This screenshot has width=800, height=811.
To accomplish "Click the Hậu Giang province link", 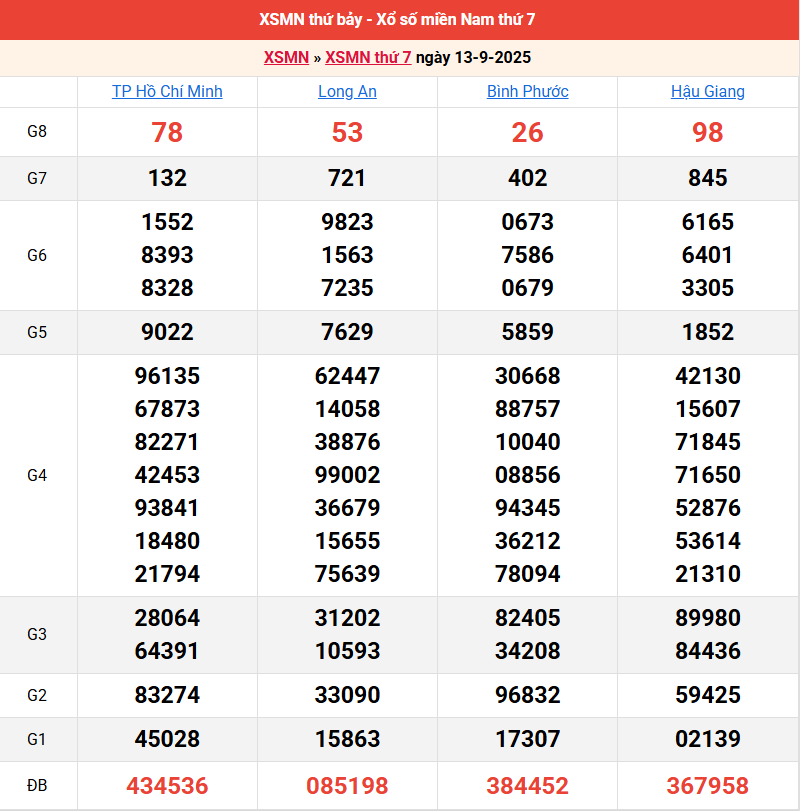I will coord(707,91).
